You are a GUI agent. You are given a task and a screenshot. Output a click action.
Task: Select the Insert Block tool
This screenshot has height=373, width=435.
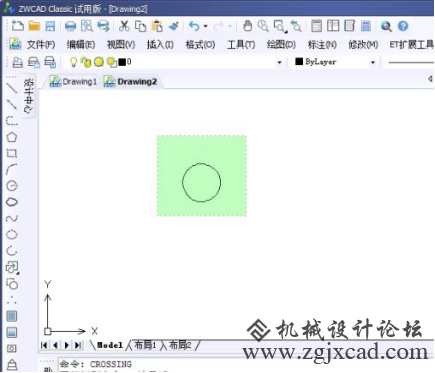[x=12, y=267]
